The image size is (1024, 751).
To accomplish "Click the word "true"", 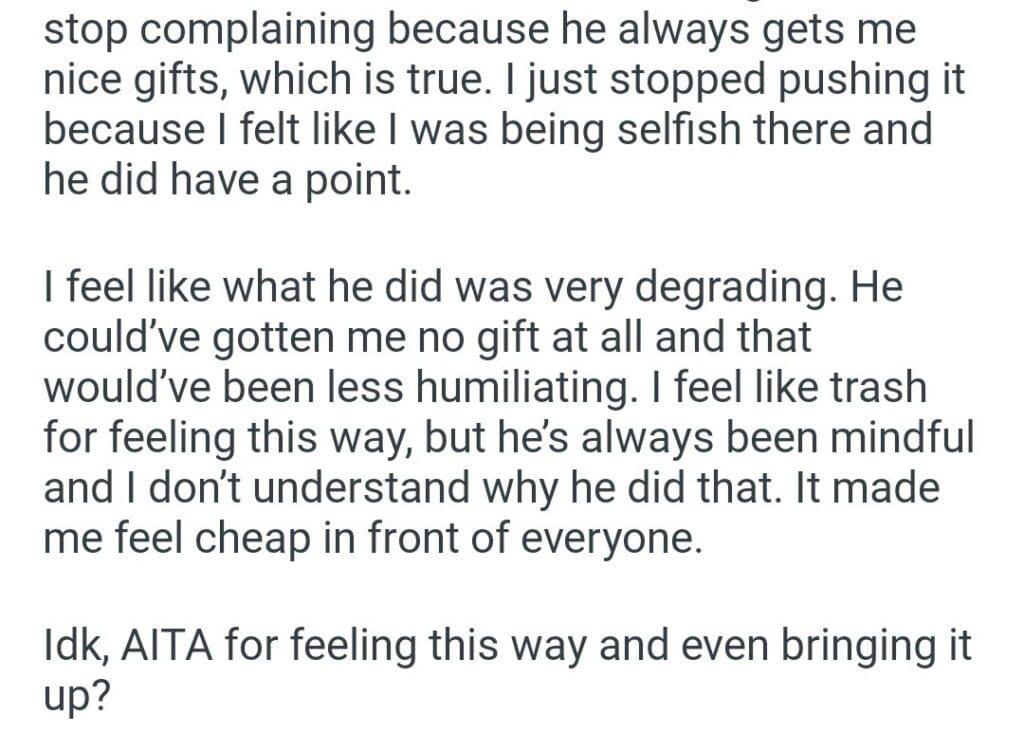I will [x=468, y=78].
